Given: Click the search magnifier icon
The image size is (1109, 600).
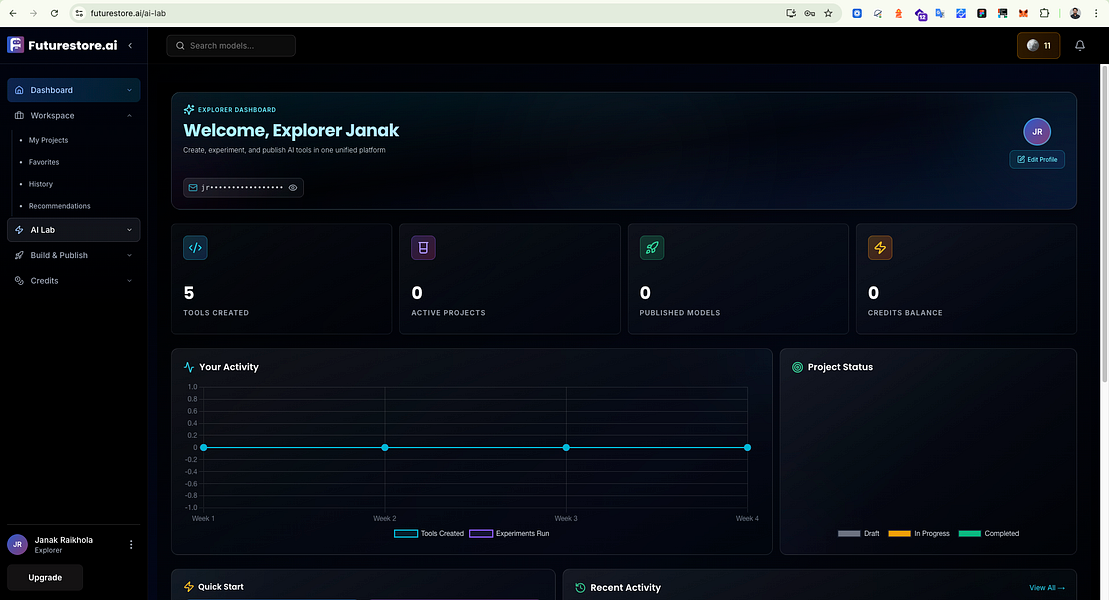Looking at the screenshot, I should pos(180,45).
